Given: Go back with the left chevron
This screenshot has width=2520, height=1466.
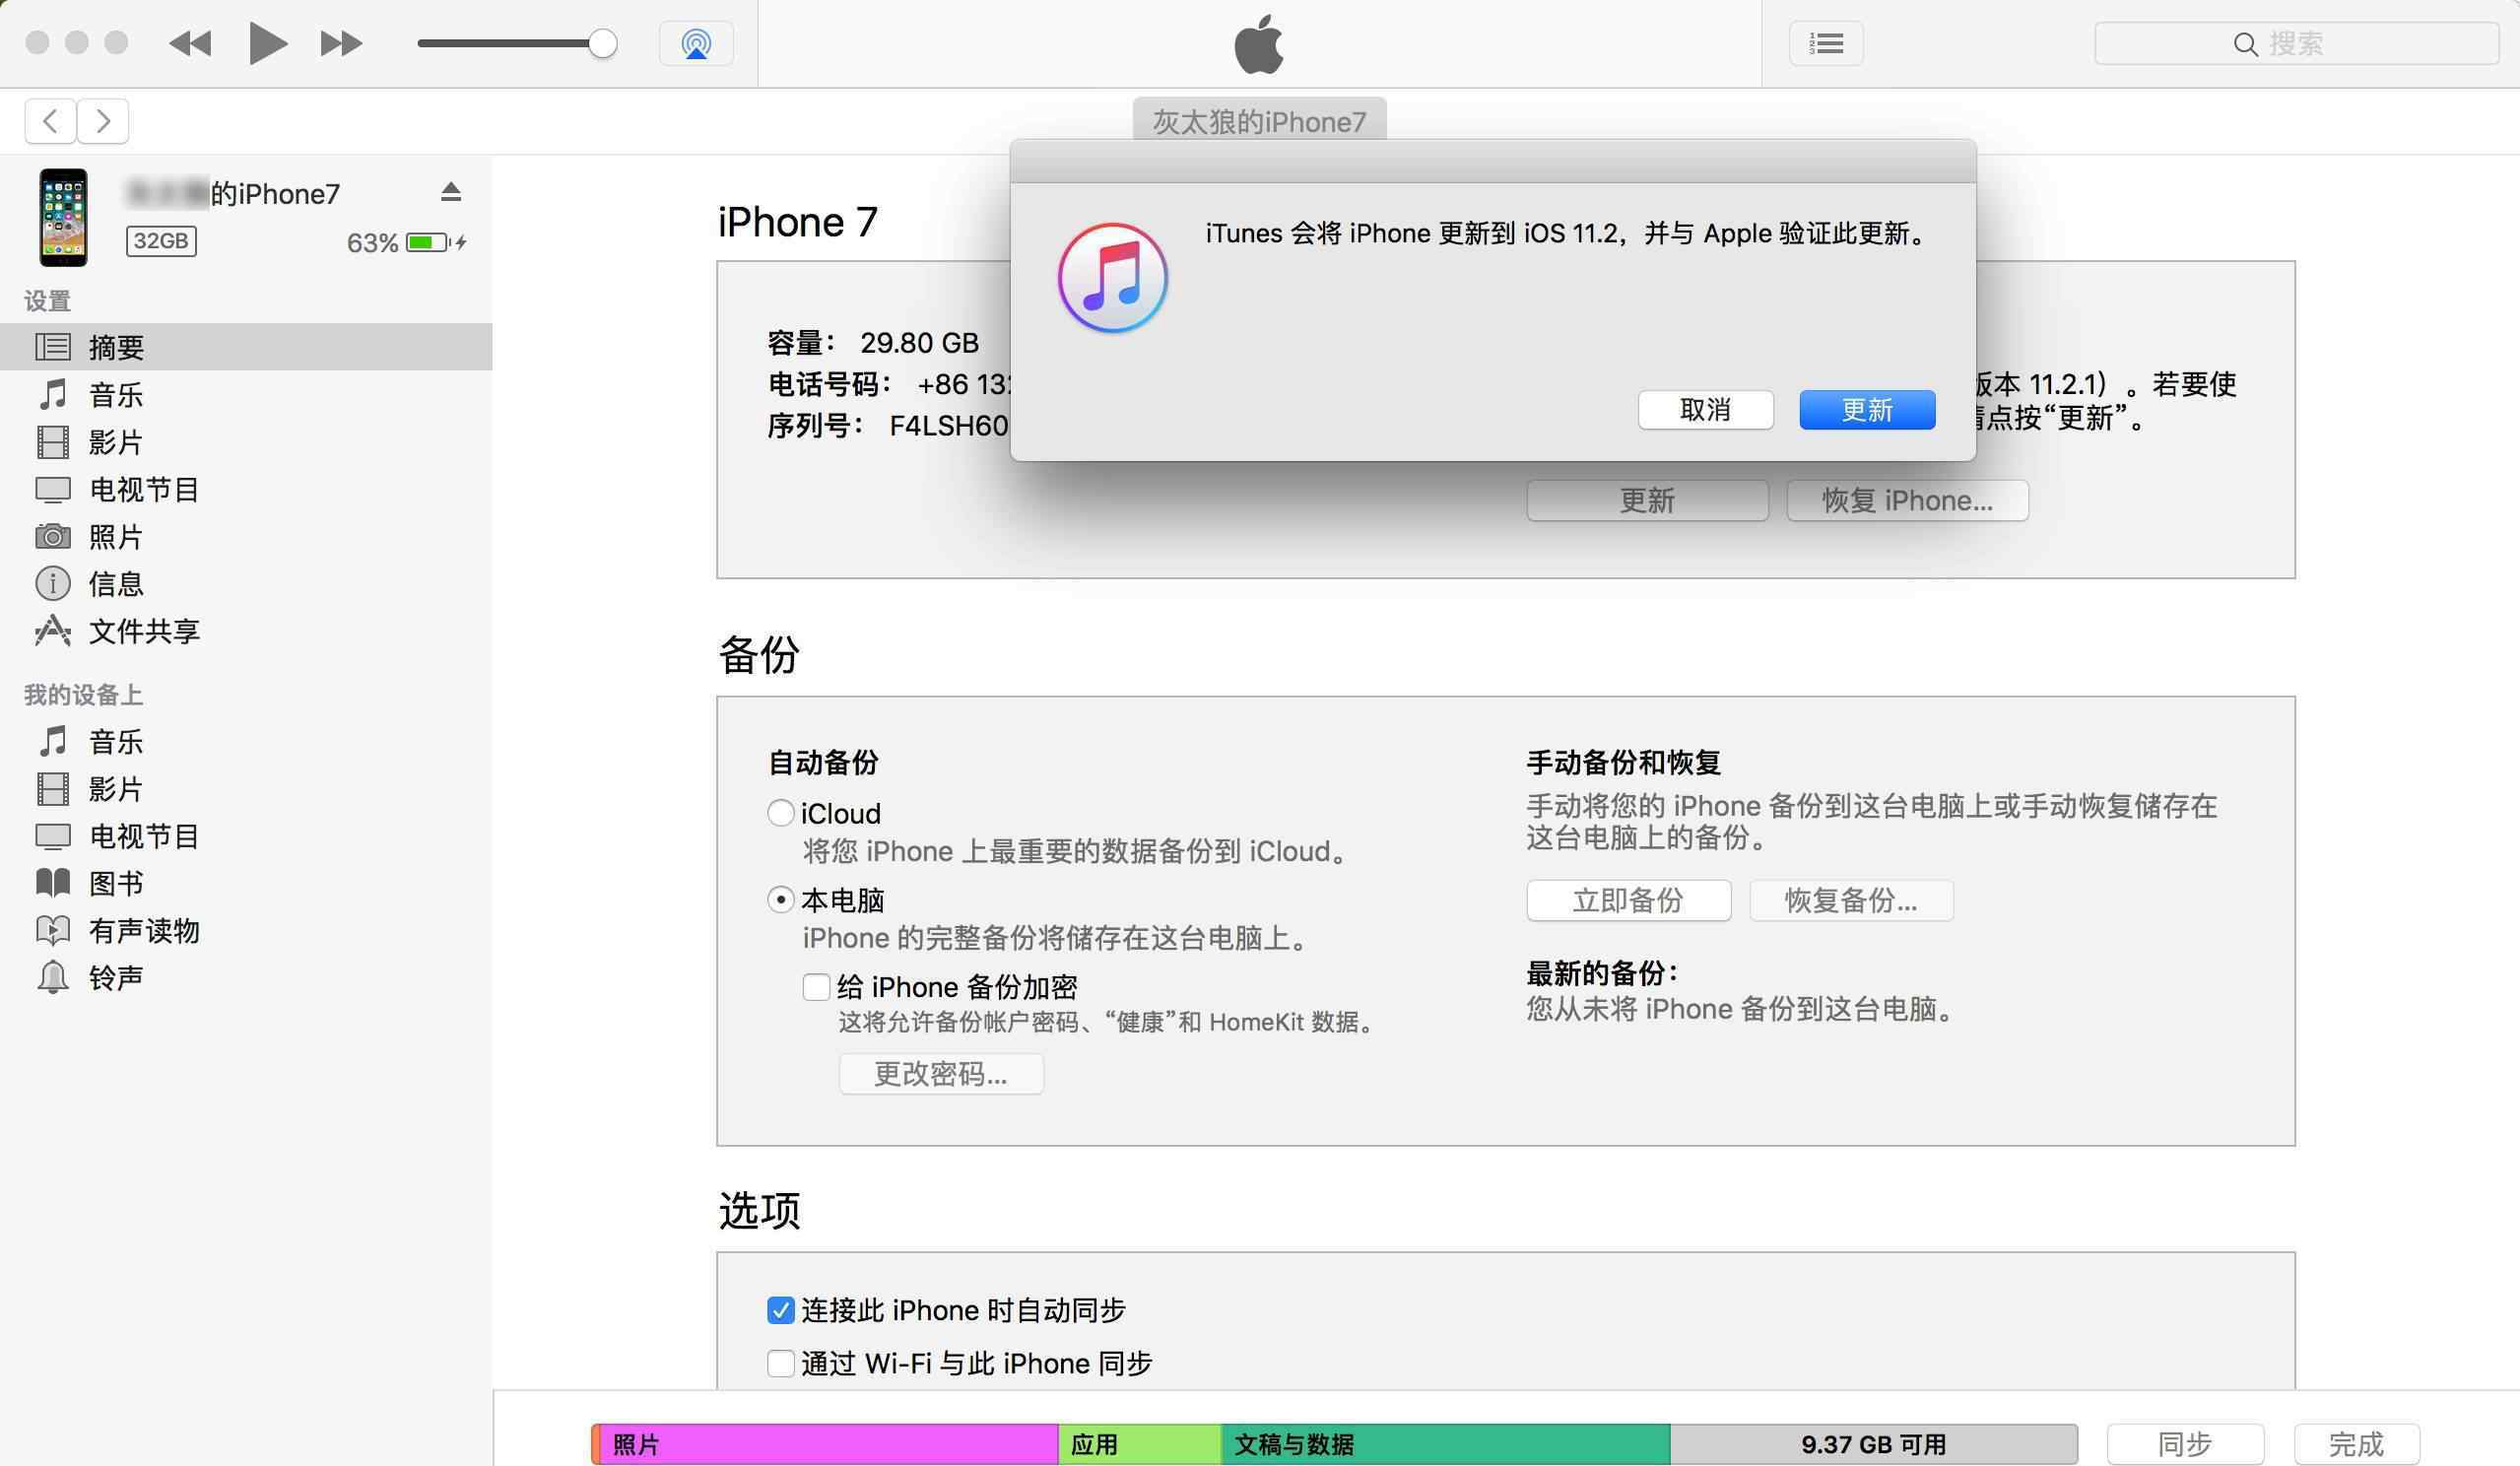Looking at the screenshot, I should tap(51, 121).
